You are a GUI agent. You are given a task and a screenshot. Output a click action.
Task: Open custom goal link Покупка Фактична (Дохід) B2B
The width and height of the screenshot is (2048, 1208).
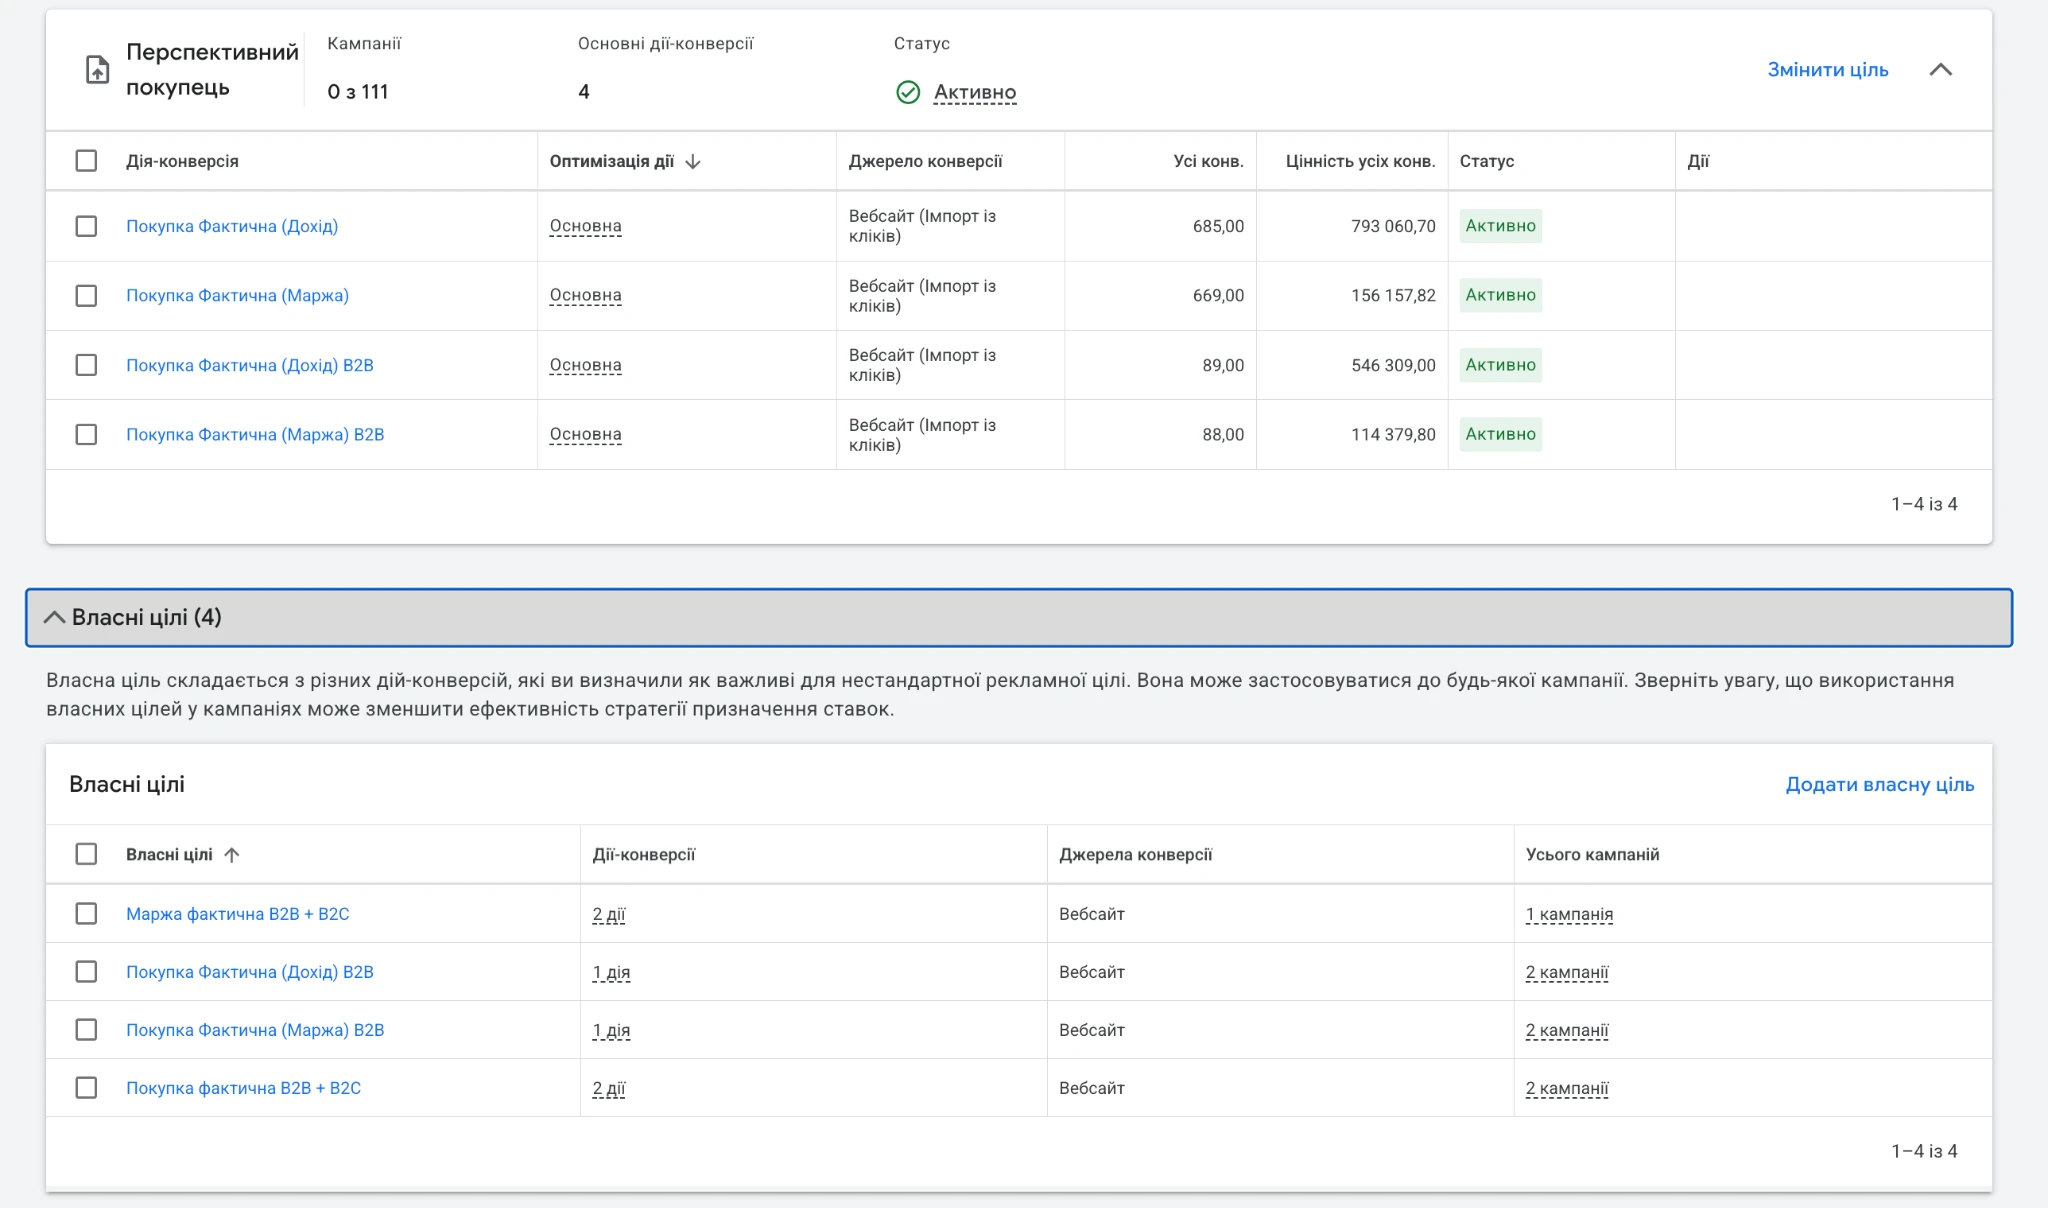(x=250, y=971)
